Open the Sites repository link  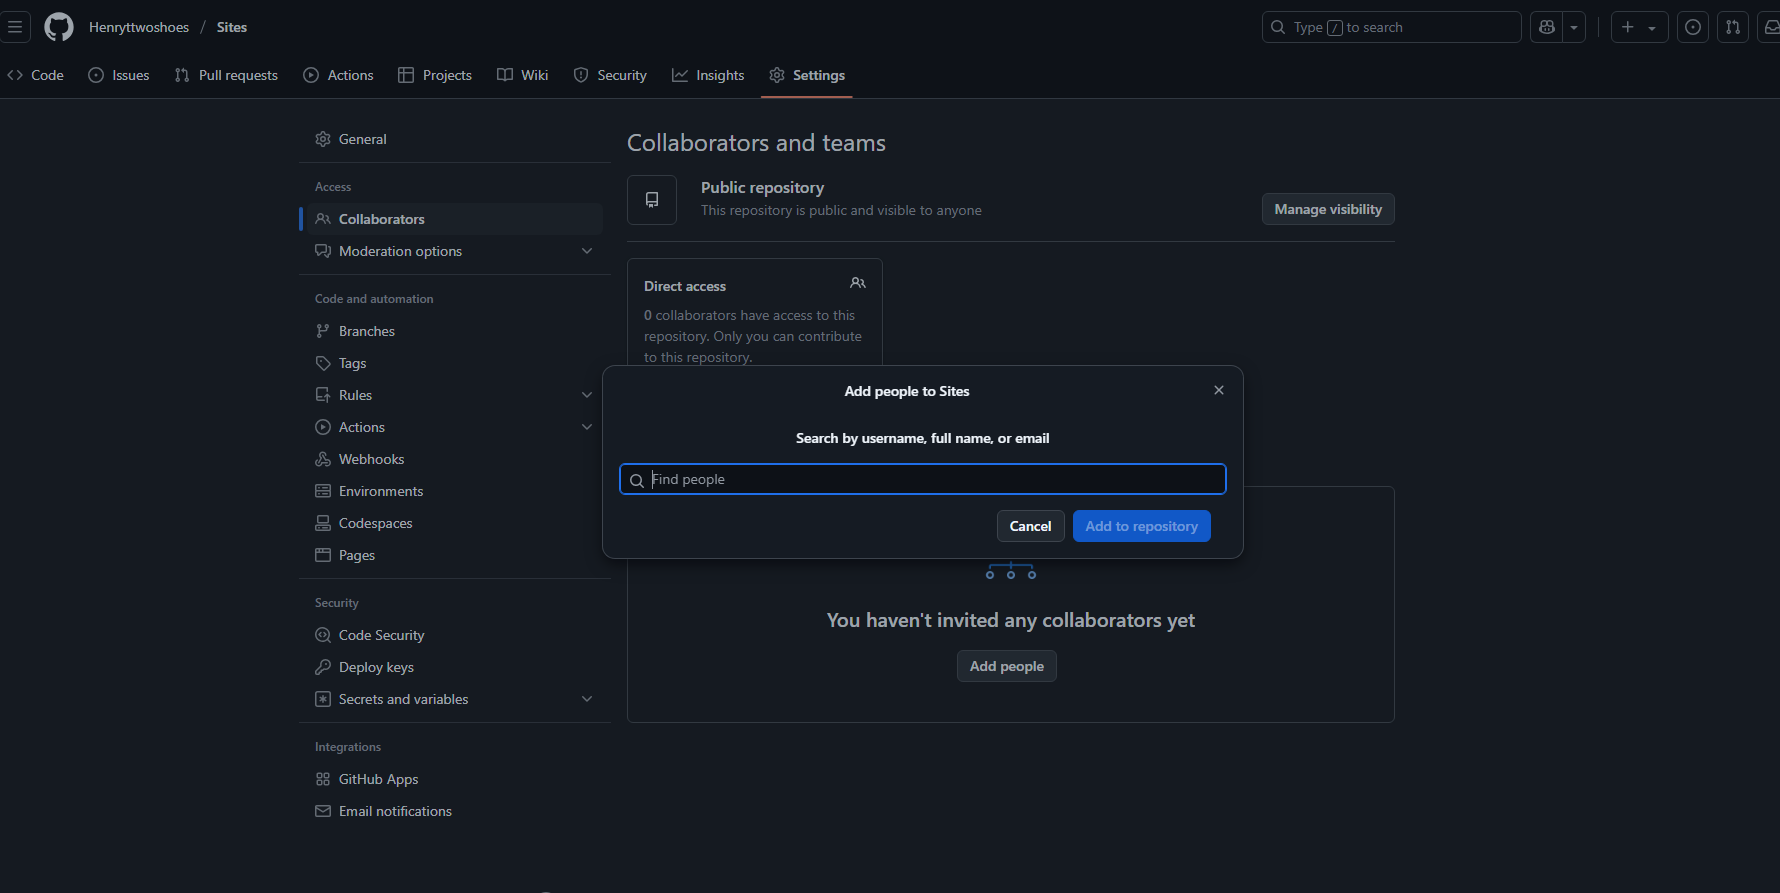point(232,27)
